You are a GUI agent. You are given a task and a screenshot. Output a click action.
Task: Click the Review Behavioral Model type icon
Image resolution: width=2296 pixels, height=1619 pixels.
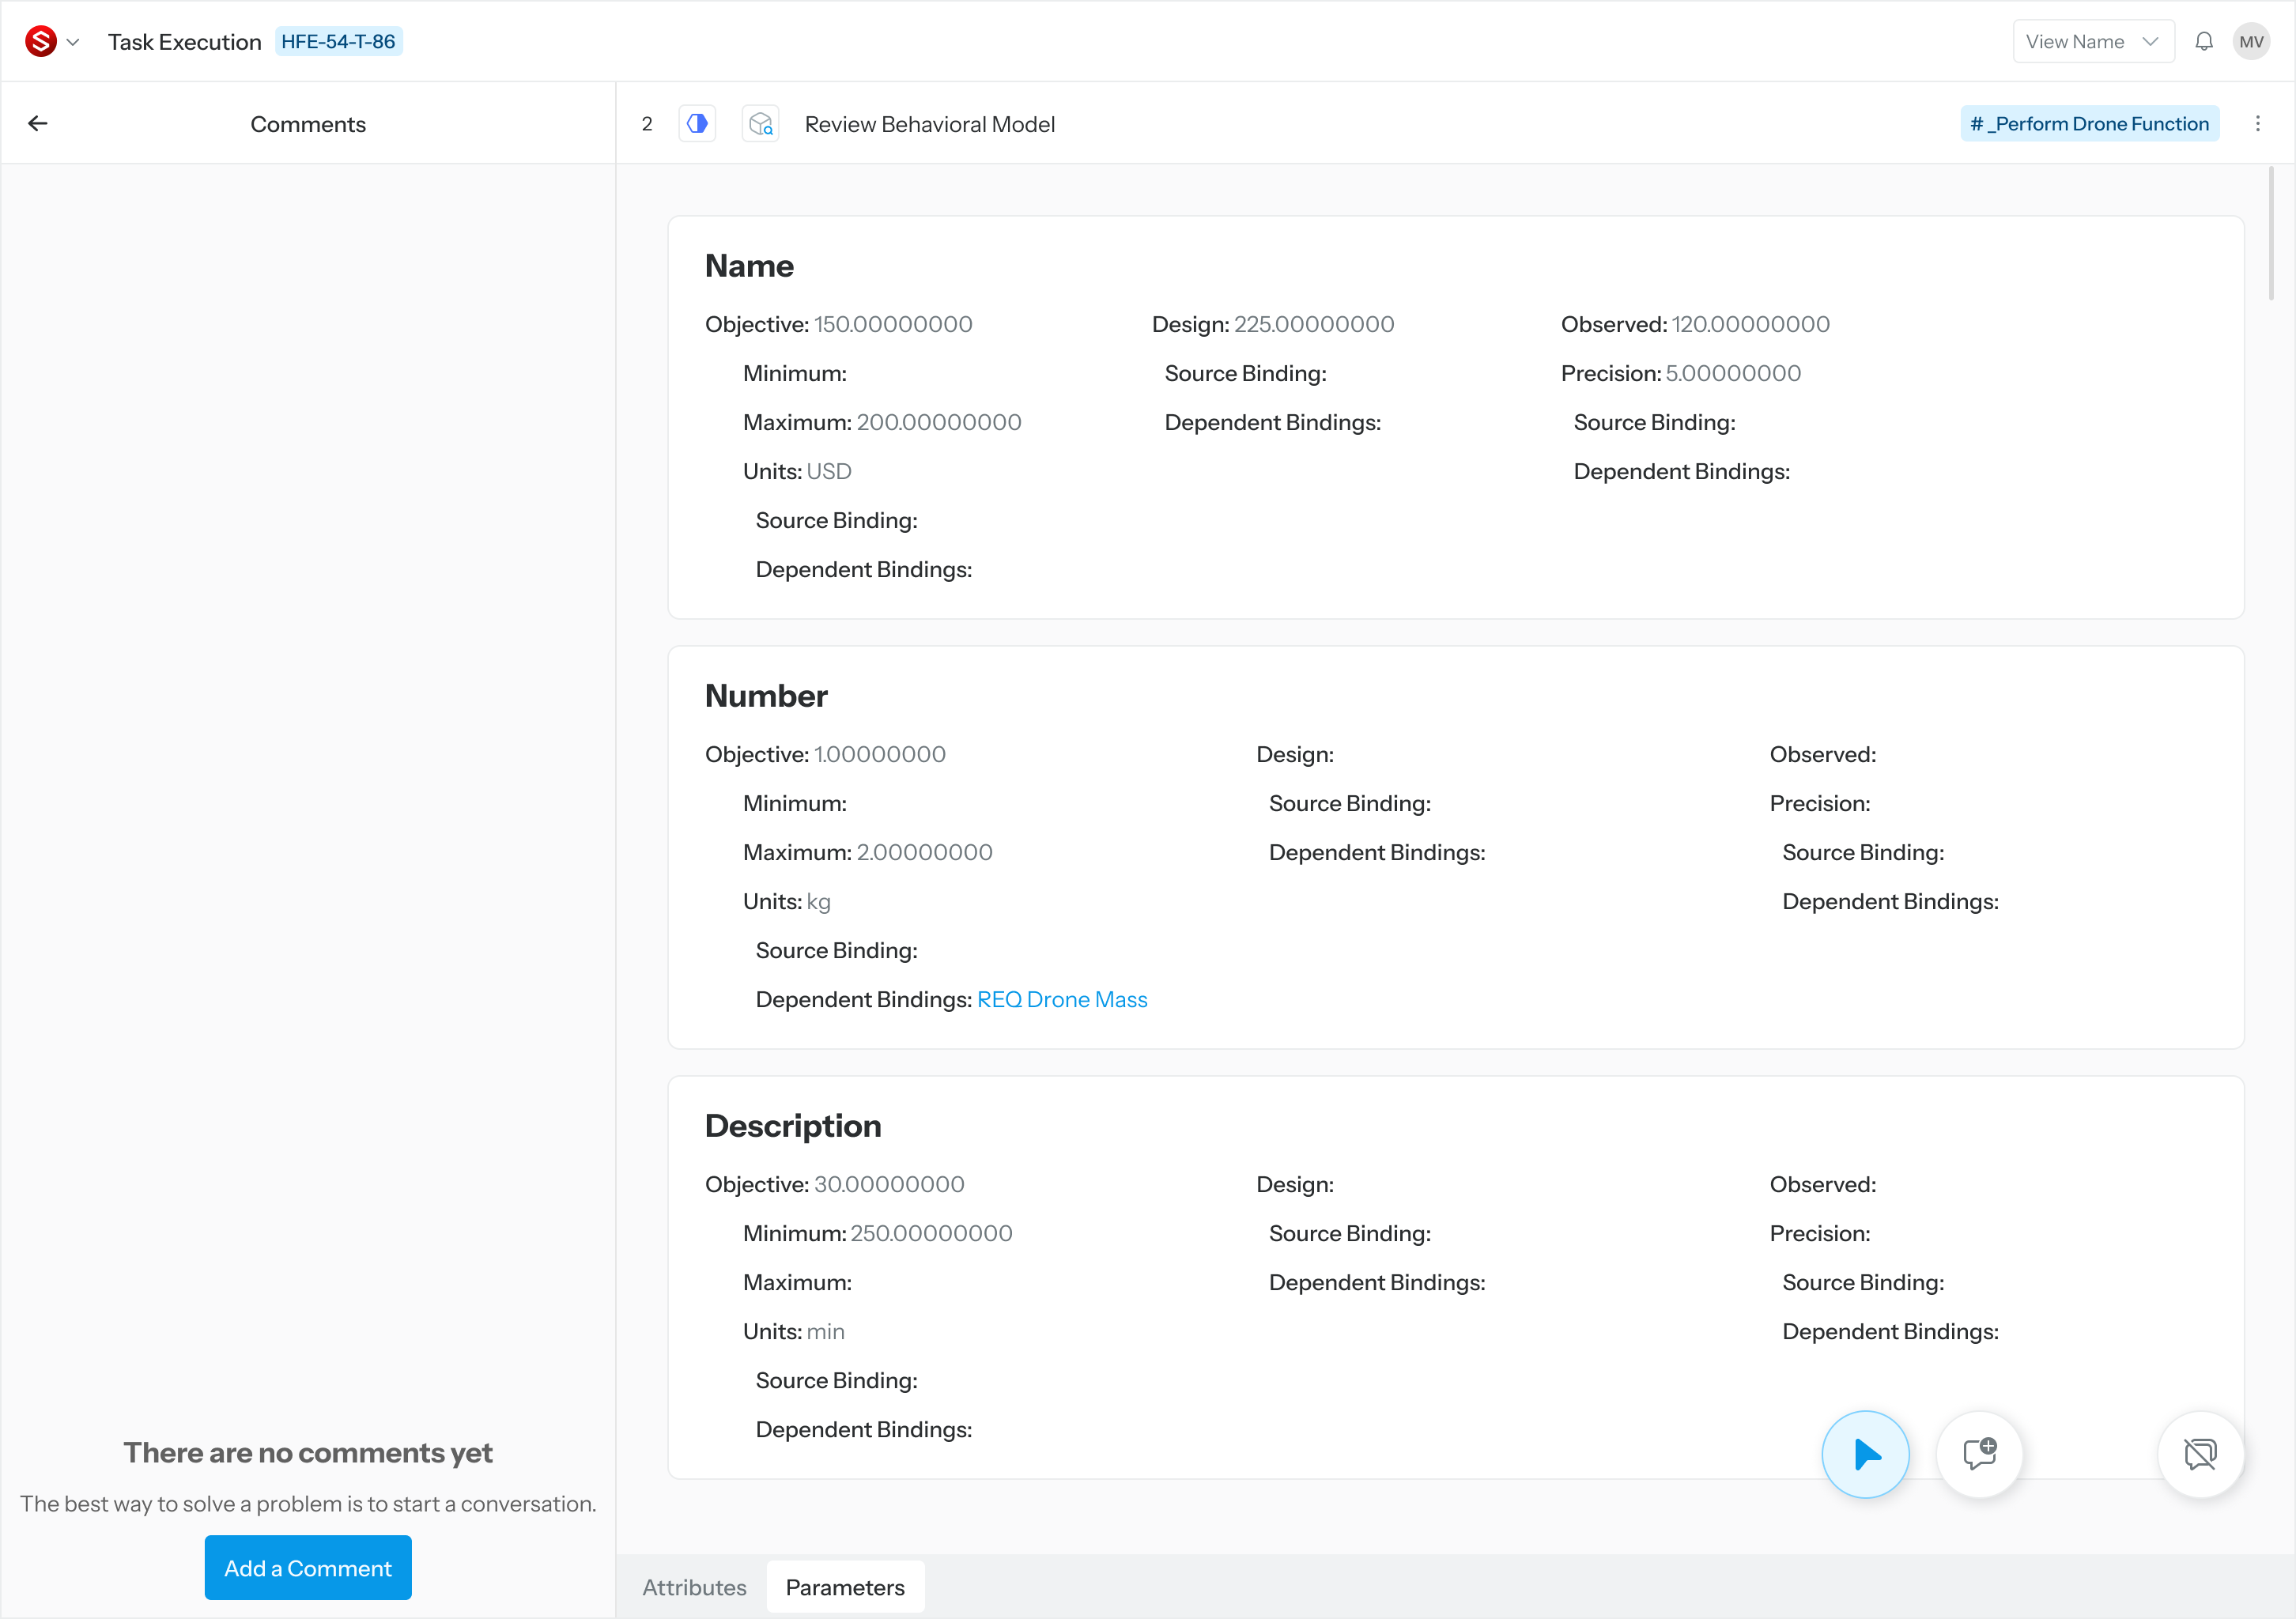point(760,123)
